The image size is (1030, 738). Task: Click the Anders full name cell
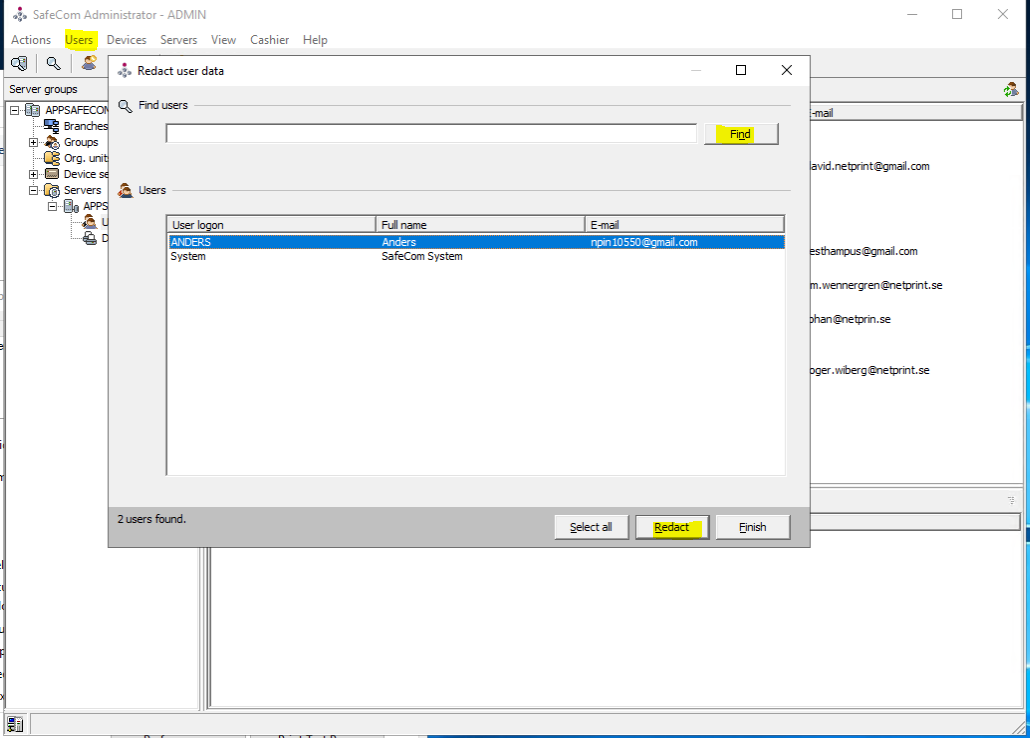click(x=399, y=242)
